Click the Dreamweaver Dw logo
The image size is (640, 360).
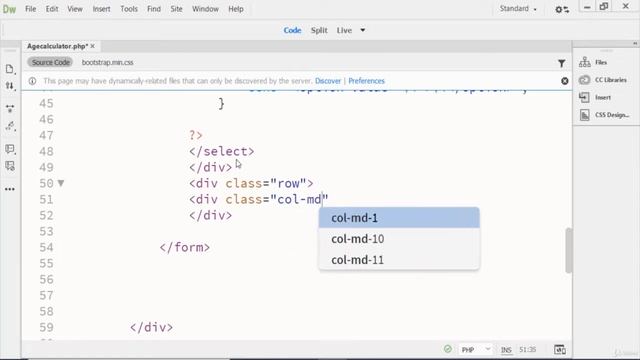[x=9, y=9]
